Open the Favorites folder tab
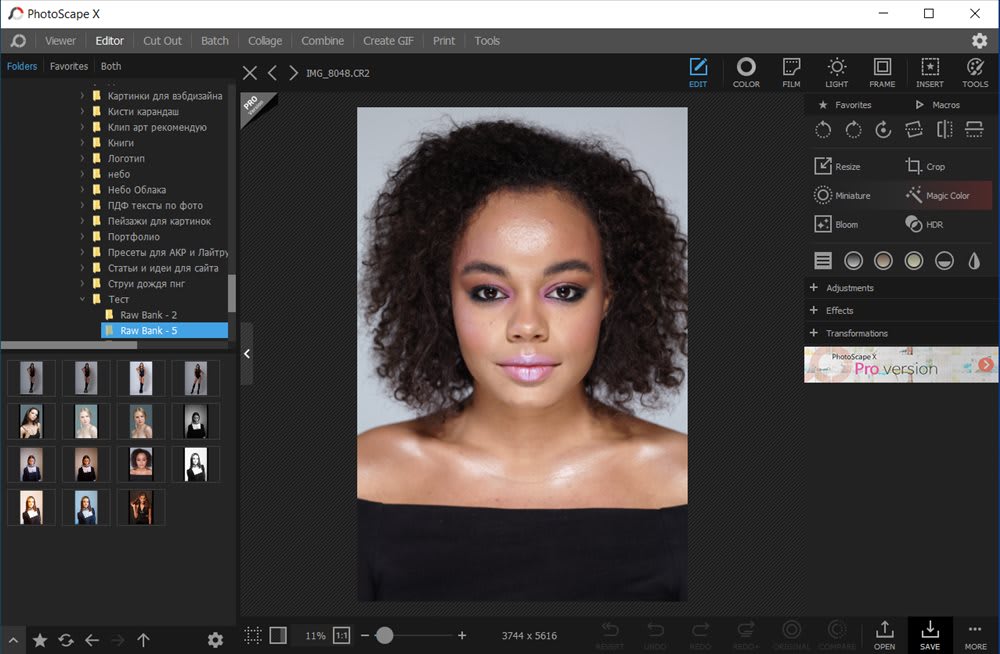 (x=69, y=67)
